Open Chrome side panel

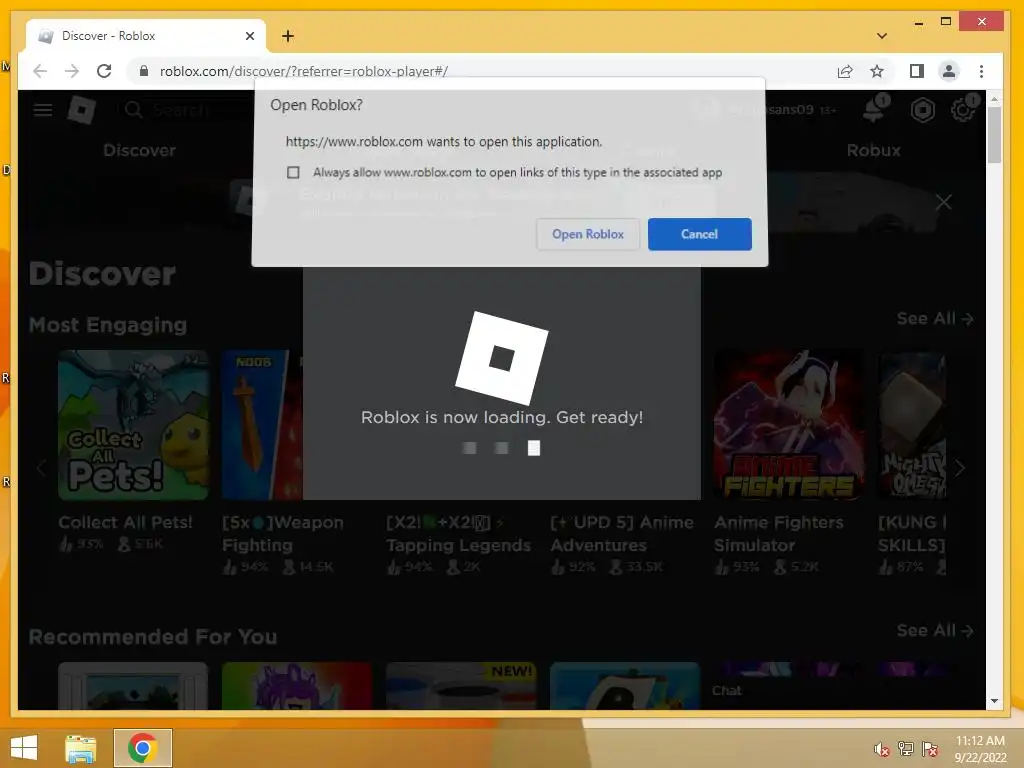click(x=917, y=71)
